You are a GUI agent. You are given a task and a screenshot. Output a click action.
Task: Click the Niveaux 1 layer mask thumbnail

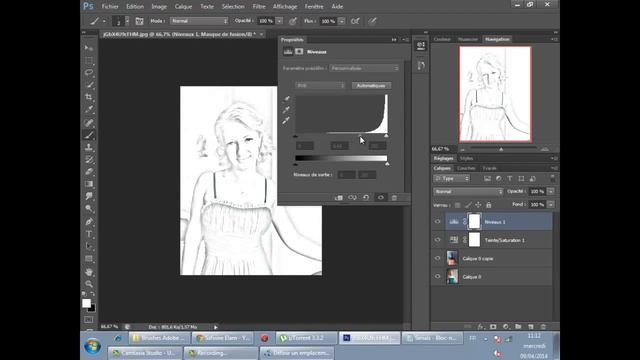474,222
